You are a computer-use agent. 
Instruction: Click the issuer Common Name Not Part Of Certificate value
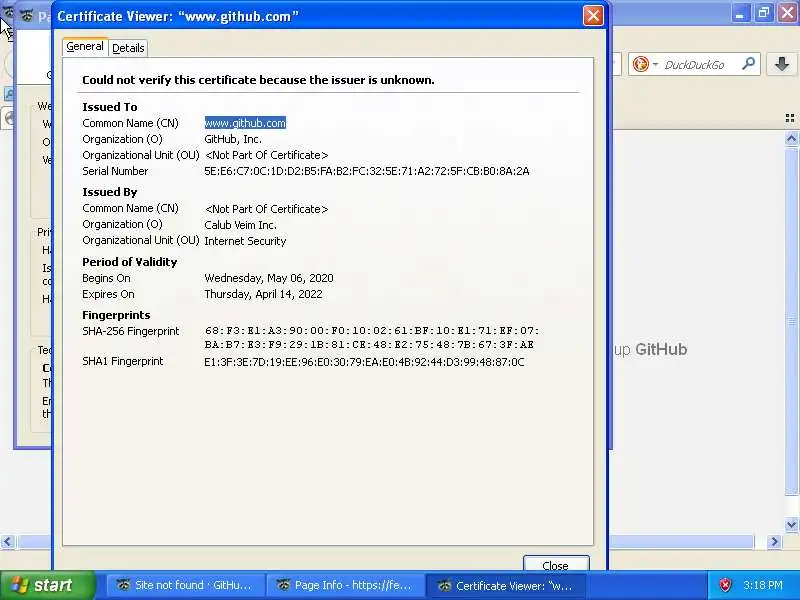266,209
